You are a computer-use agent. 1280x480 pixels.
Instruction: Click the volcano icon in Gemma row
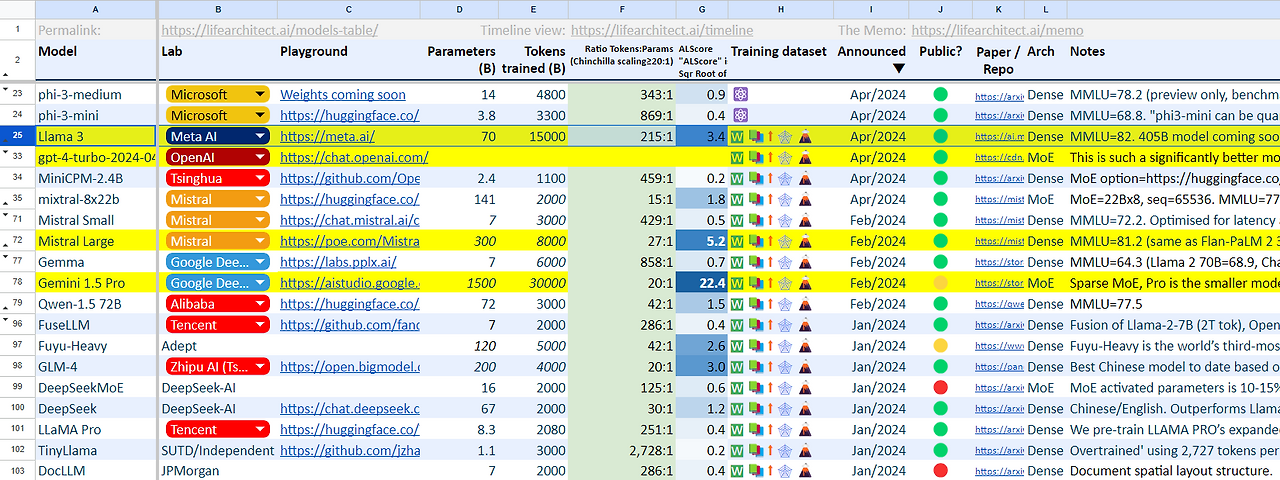(805, 262)
